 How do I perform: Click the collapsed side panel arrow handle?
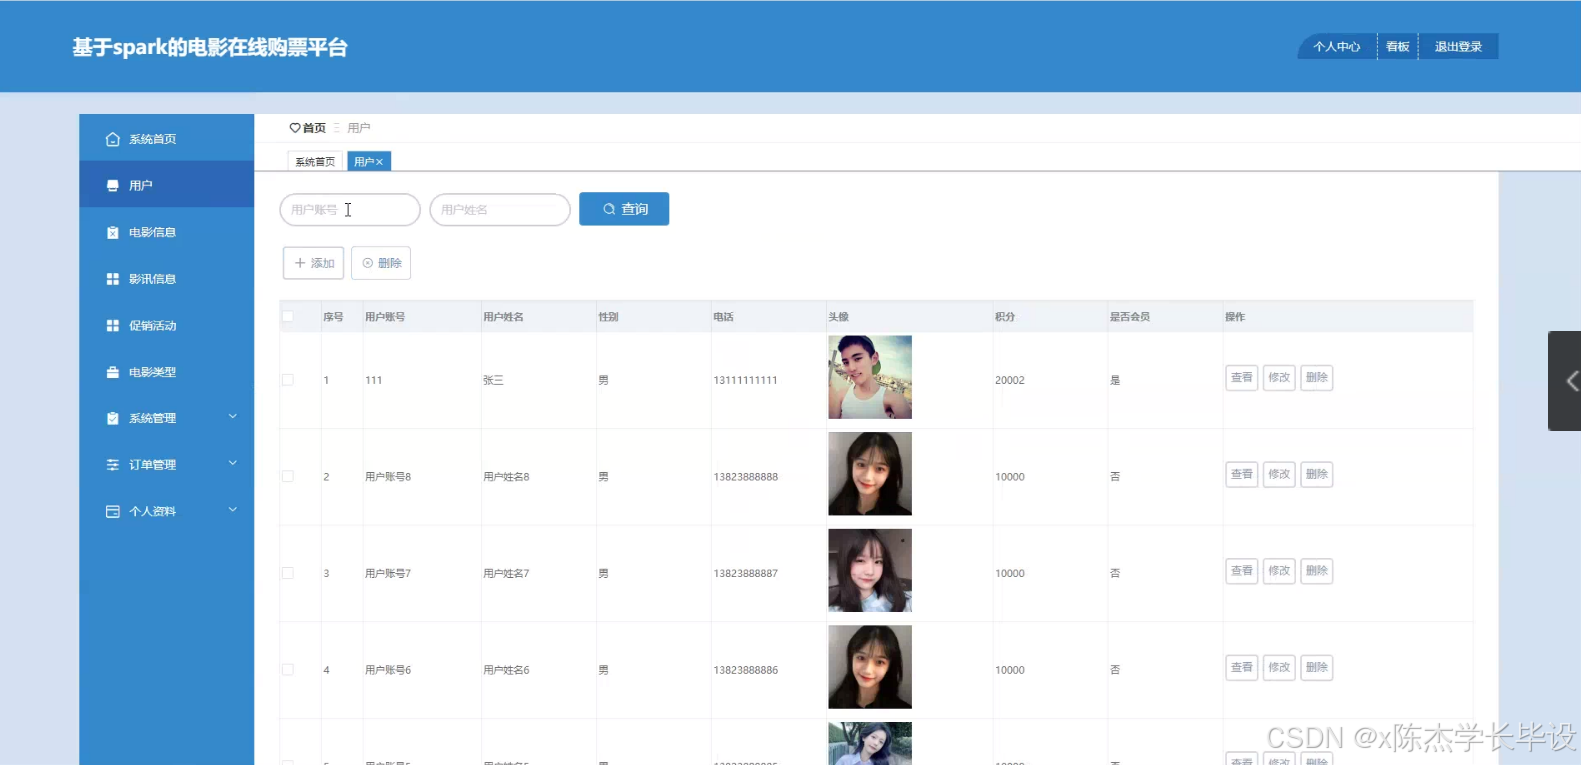tap(1566, 381)
